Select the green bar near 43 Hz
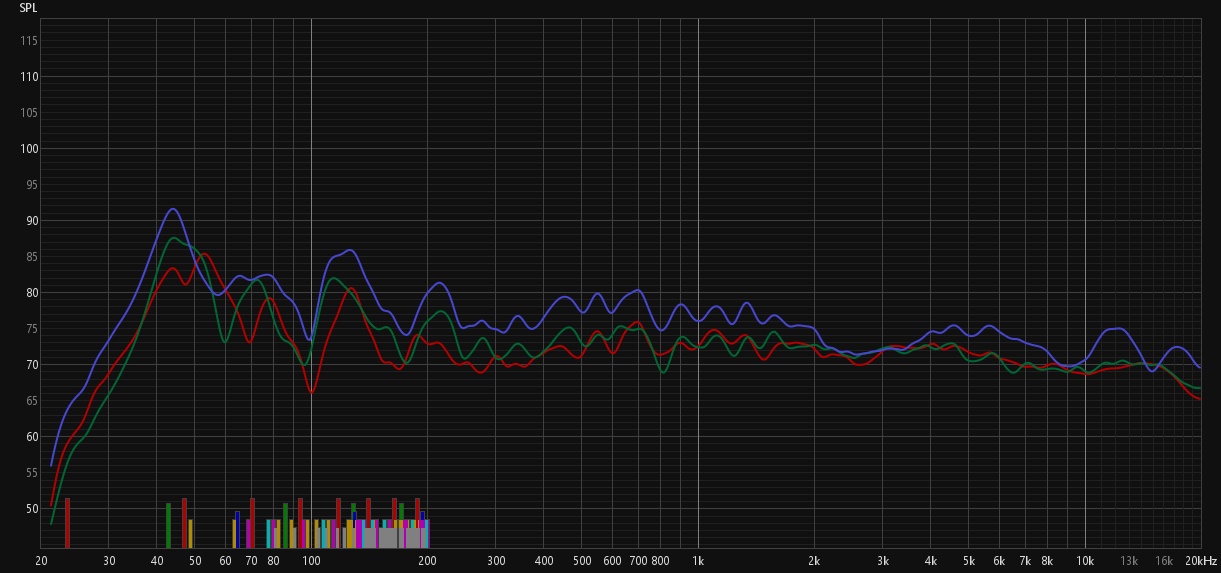The height and width of the screenshot is (573, 1221). [x=168, y=525]
